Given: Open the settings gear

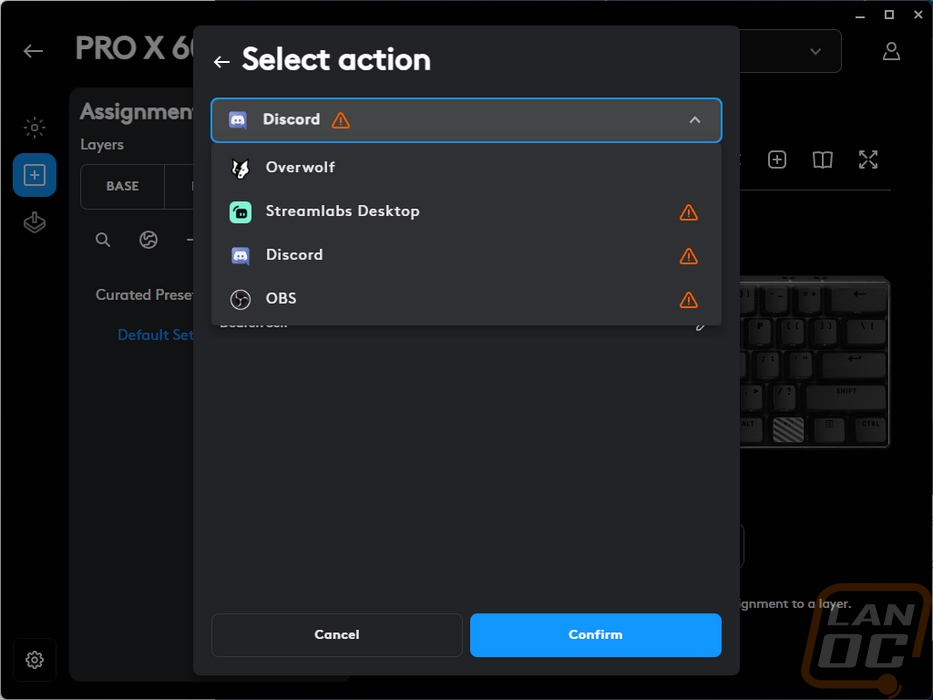Looking at the screenshot, I should (x=35, y=660).
